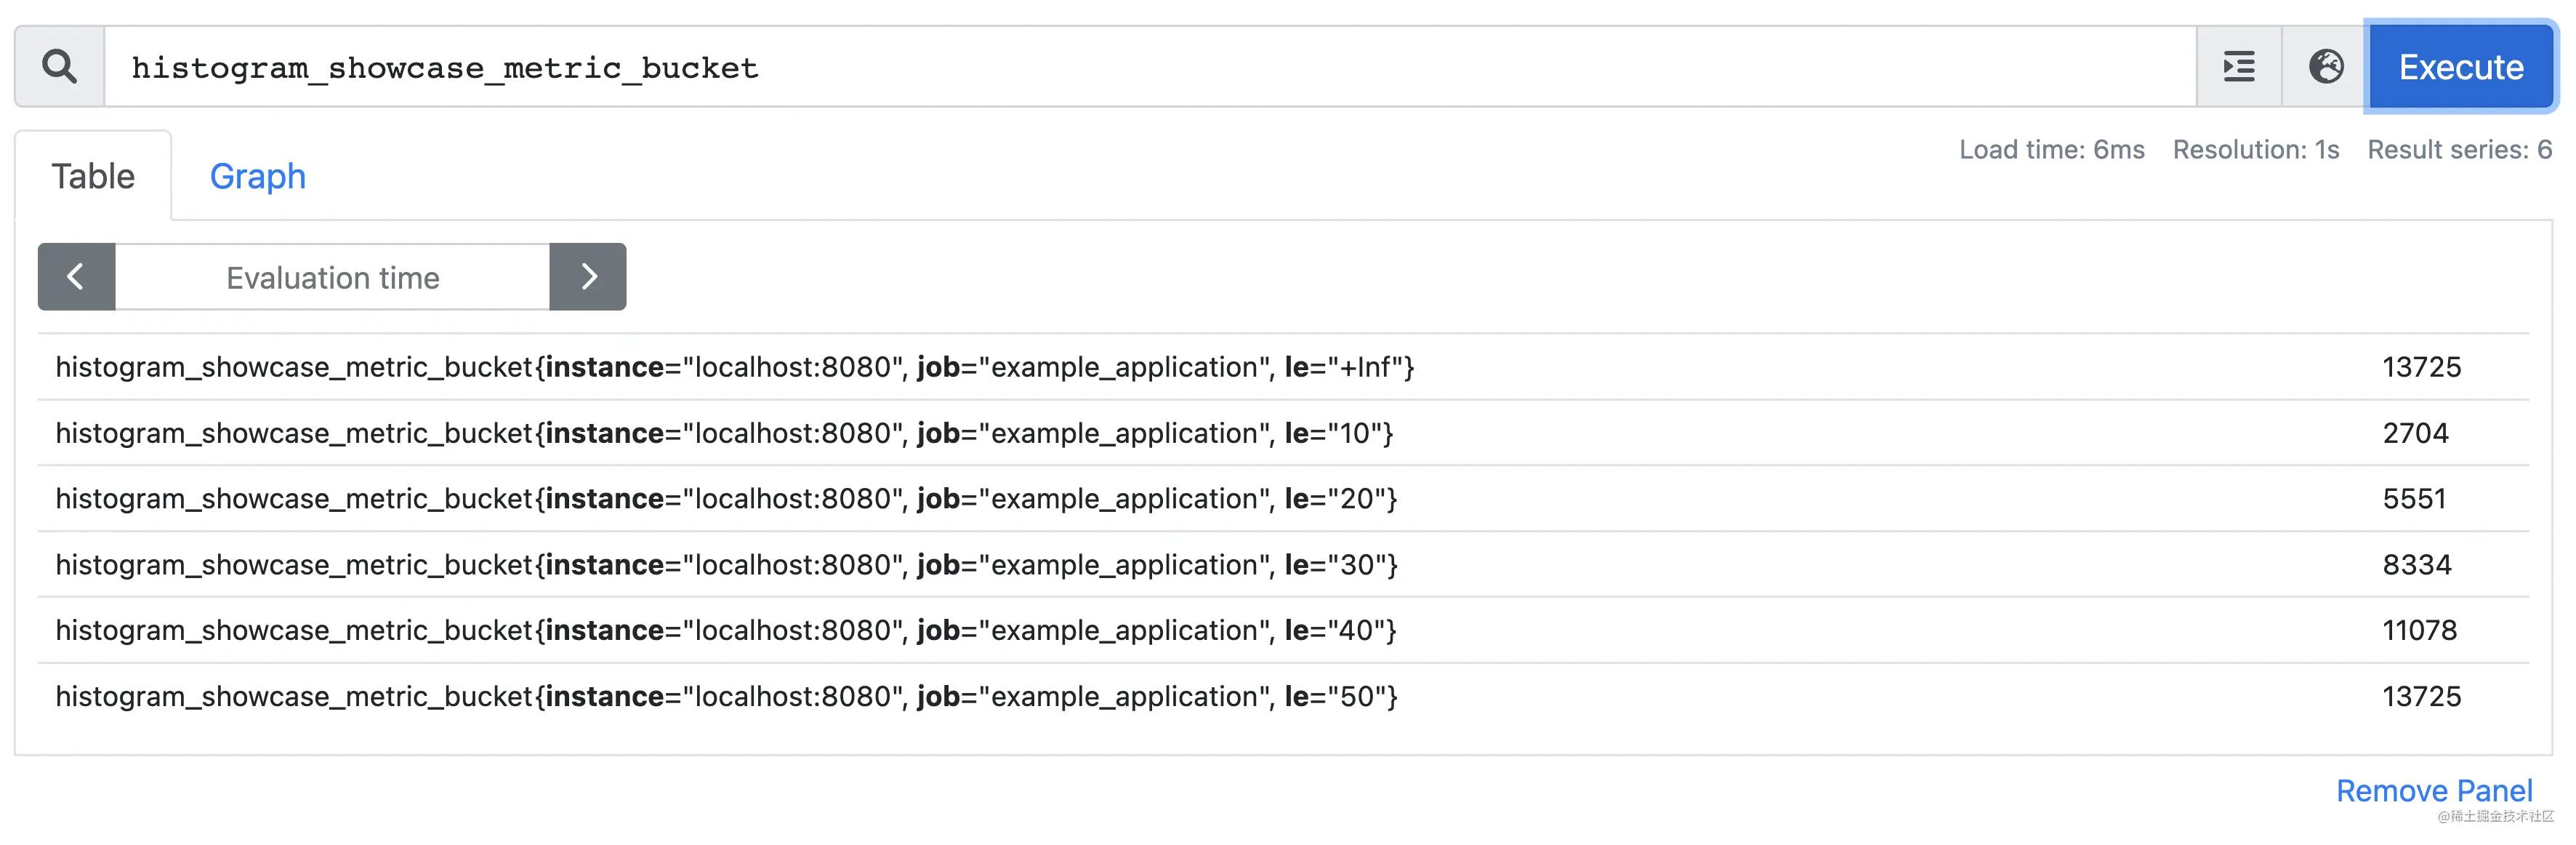Screen dimensions: 2576x845
Task: Click the search magnifier icon
Action: coord(59,67)
